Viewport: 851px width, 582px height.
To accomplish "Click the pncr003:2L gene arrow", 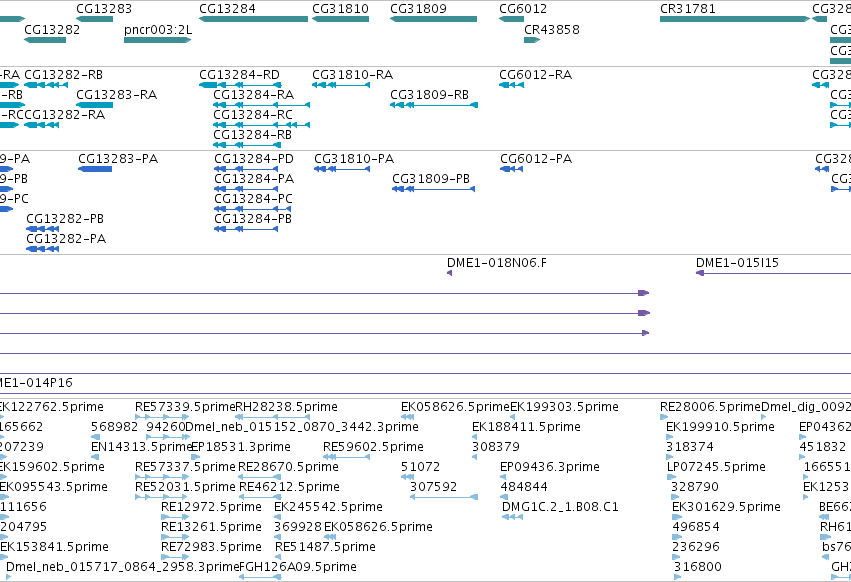I will coord(157,40).
